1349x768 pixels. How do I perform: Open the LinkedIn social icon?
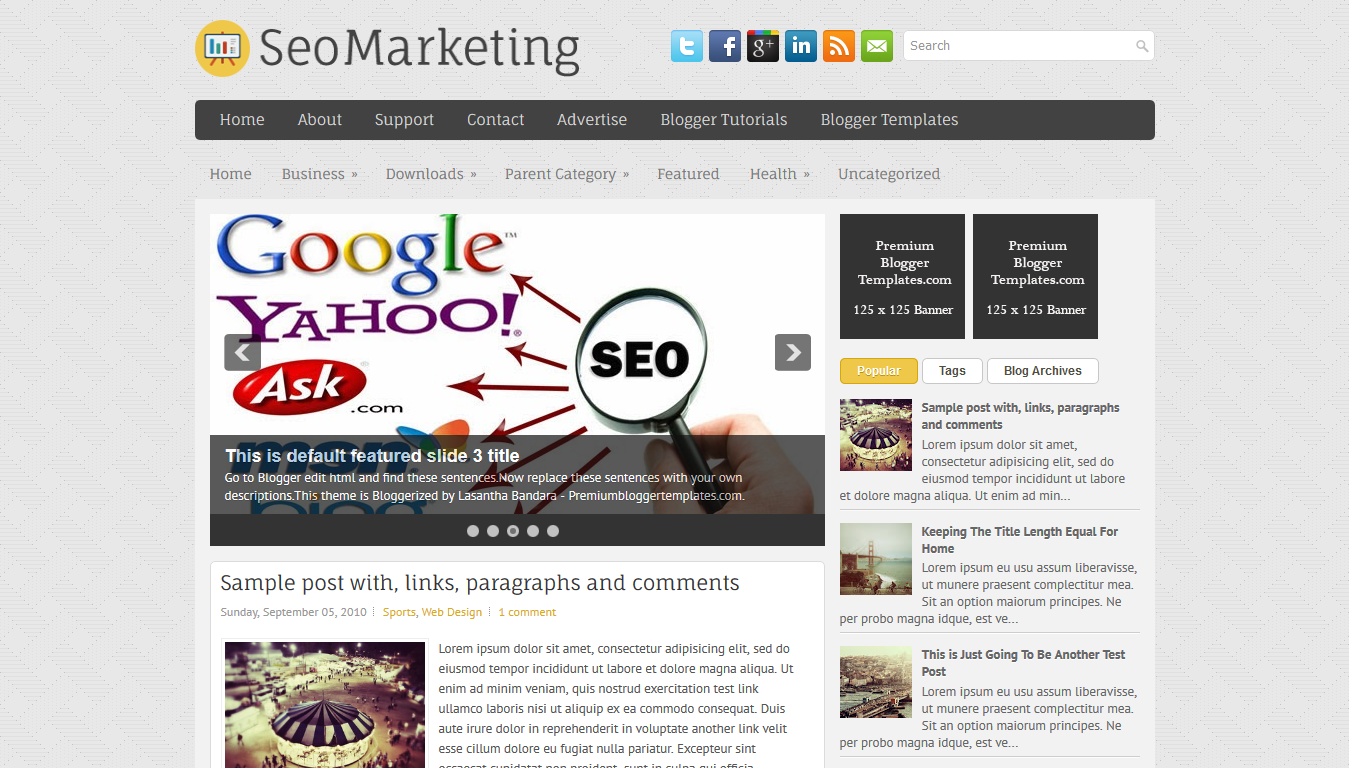click(x=801, y=46)
